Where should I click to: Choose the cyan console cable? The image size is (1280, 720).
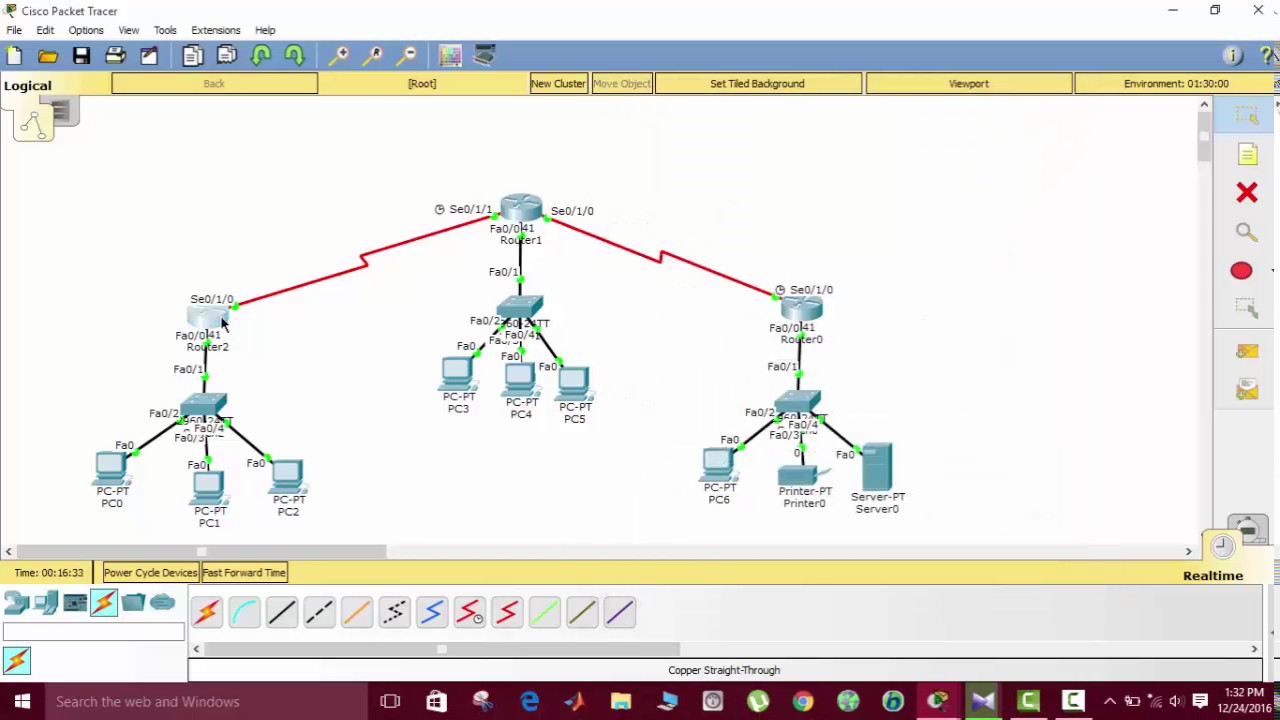click(x=244, y=612)
